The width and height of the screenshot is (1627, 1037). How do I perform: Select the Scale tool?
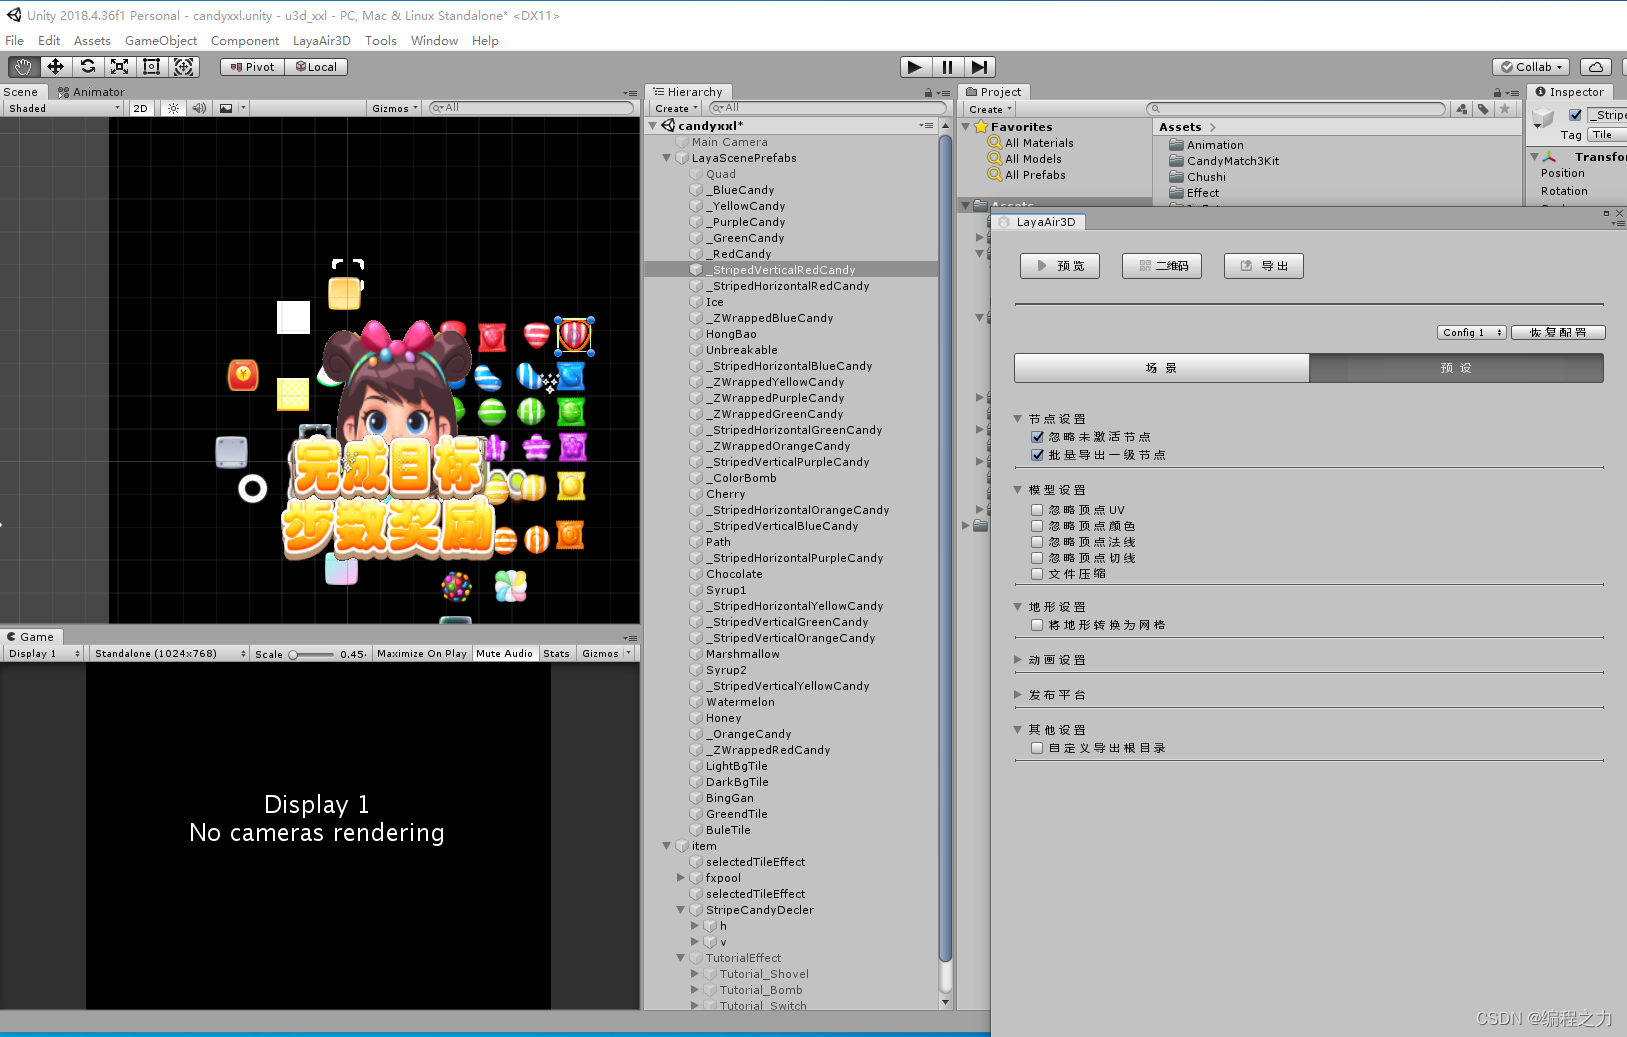pos(119,67)
